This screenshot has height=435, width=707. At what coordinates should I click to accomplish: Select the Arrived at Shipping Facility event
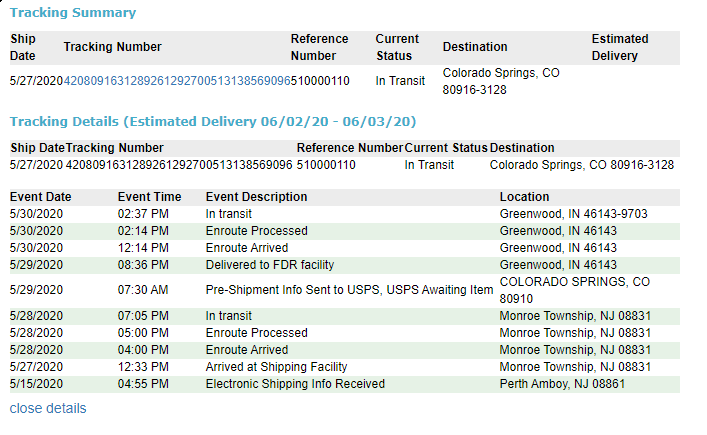tap(276, 367)
